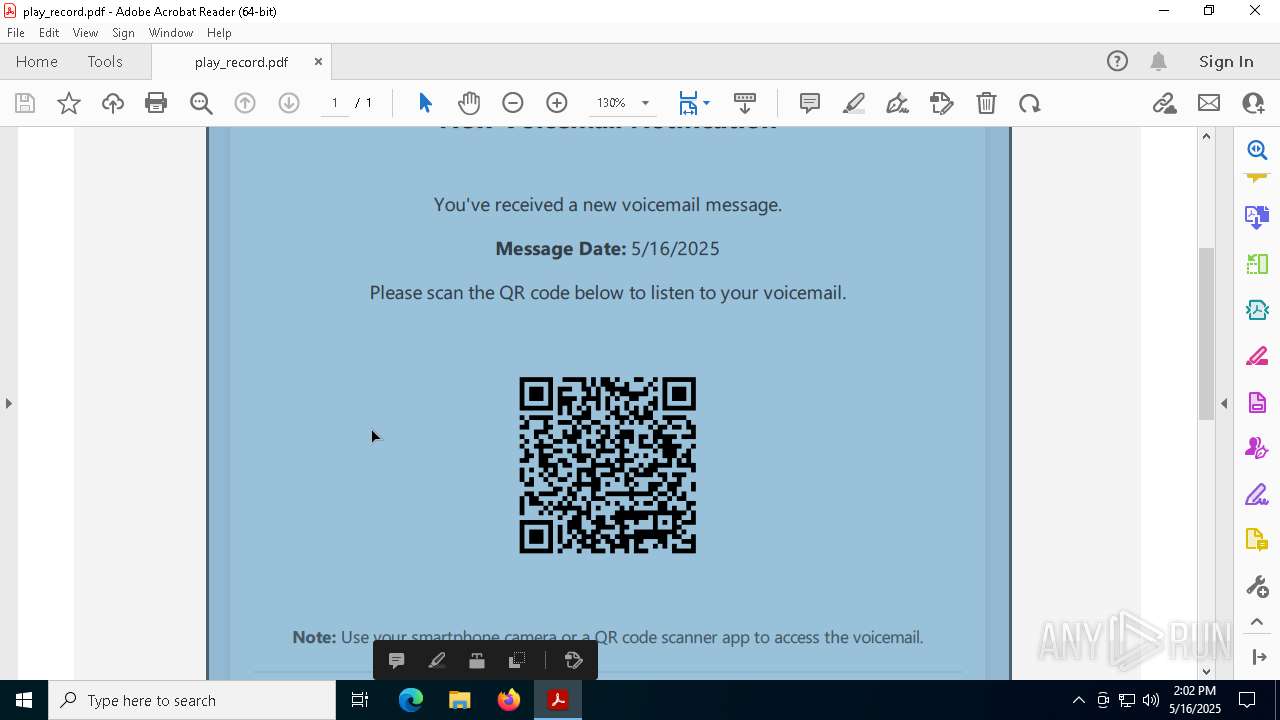Open the View menu
This screenshot has height=720, width=1280.
tap(85, 33)
